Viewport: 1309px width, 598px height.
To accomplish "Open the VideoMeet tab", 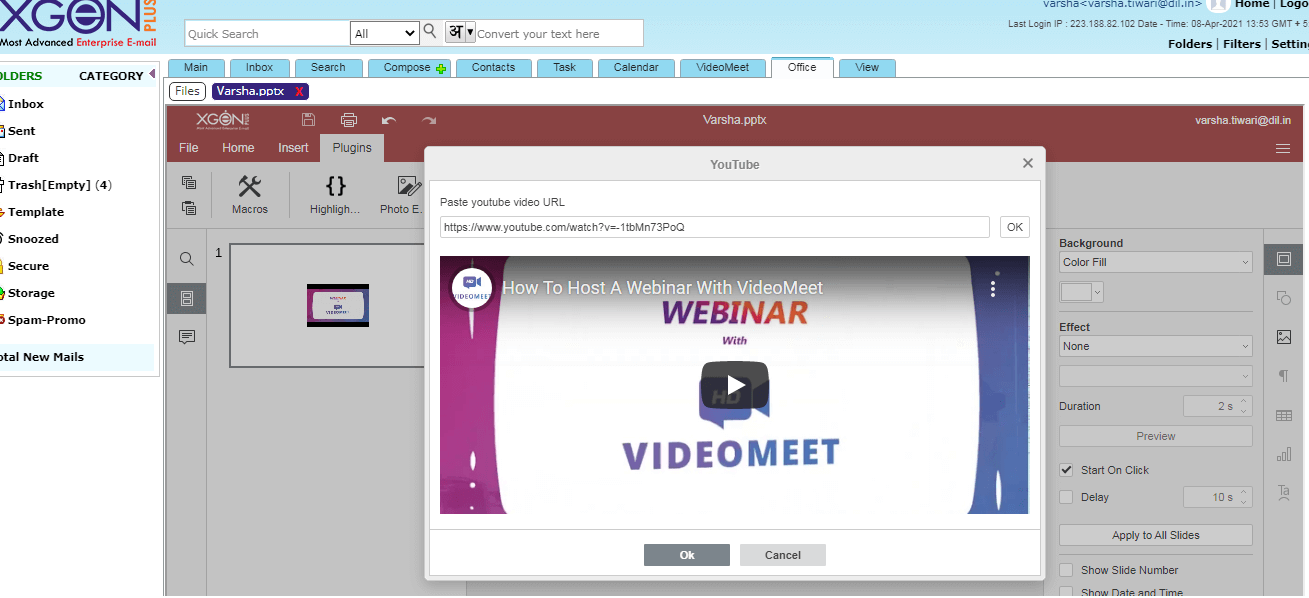I will click(722, 68).
